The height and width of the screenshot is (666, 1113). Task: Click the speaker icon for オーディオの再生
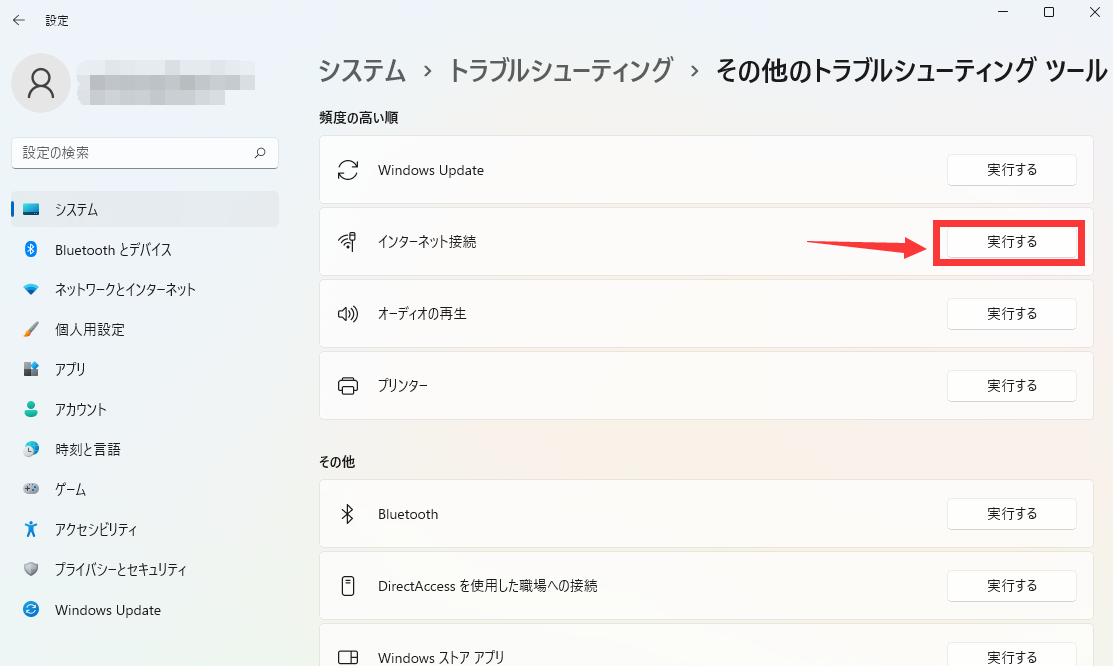347,314
